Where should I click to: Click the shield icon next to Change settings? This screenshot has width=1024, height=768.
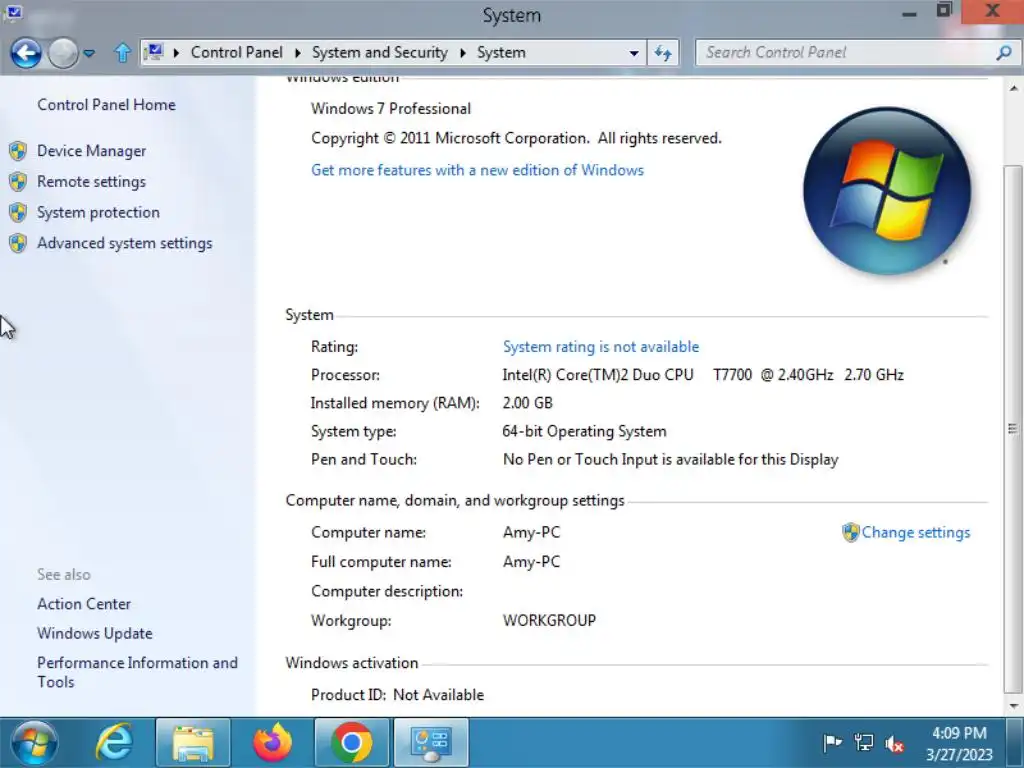(850, 532)
